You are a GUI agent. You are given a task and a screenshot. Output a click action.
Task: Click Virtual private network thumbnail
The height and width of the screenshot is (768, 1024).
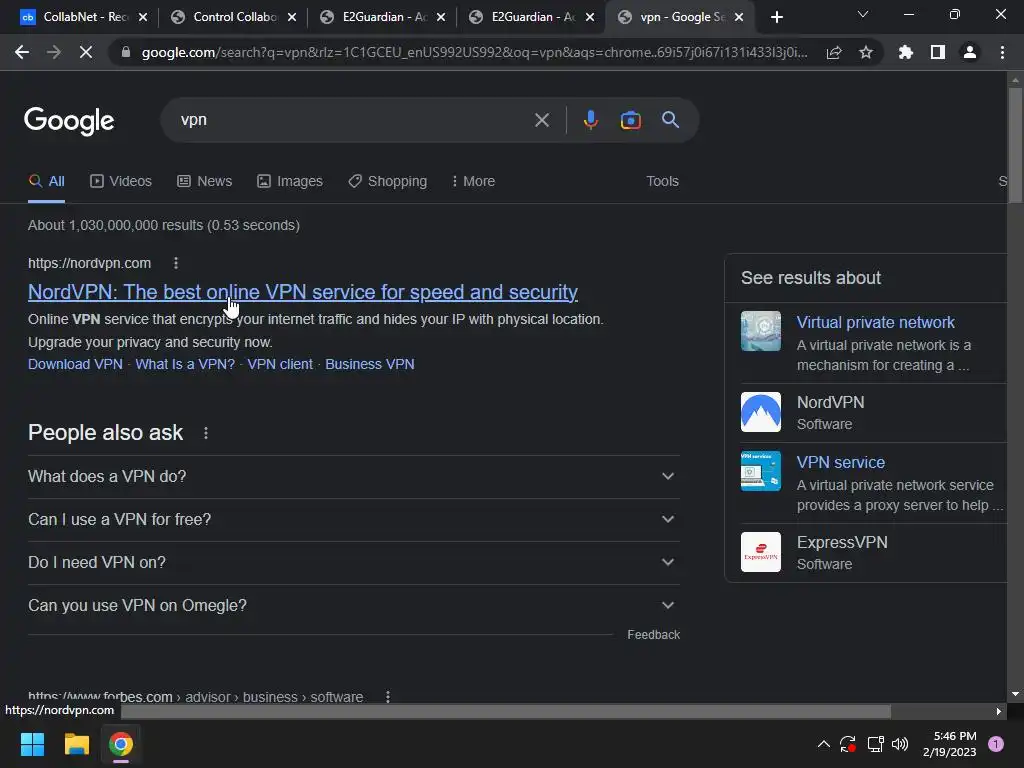pos(761,331)
